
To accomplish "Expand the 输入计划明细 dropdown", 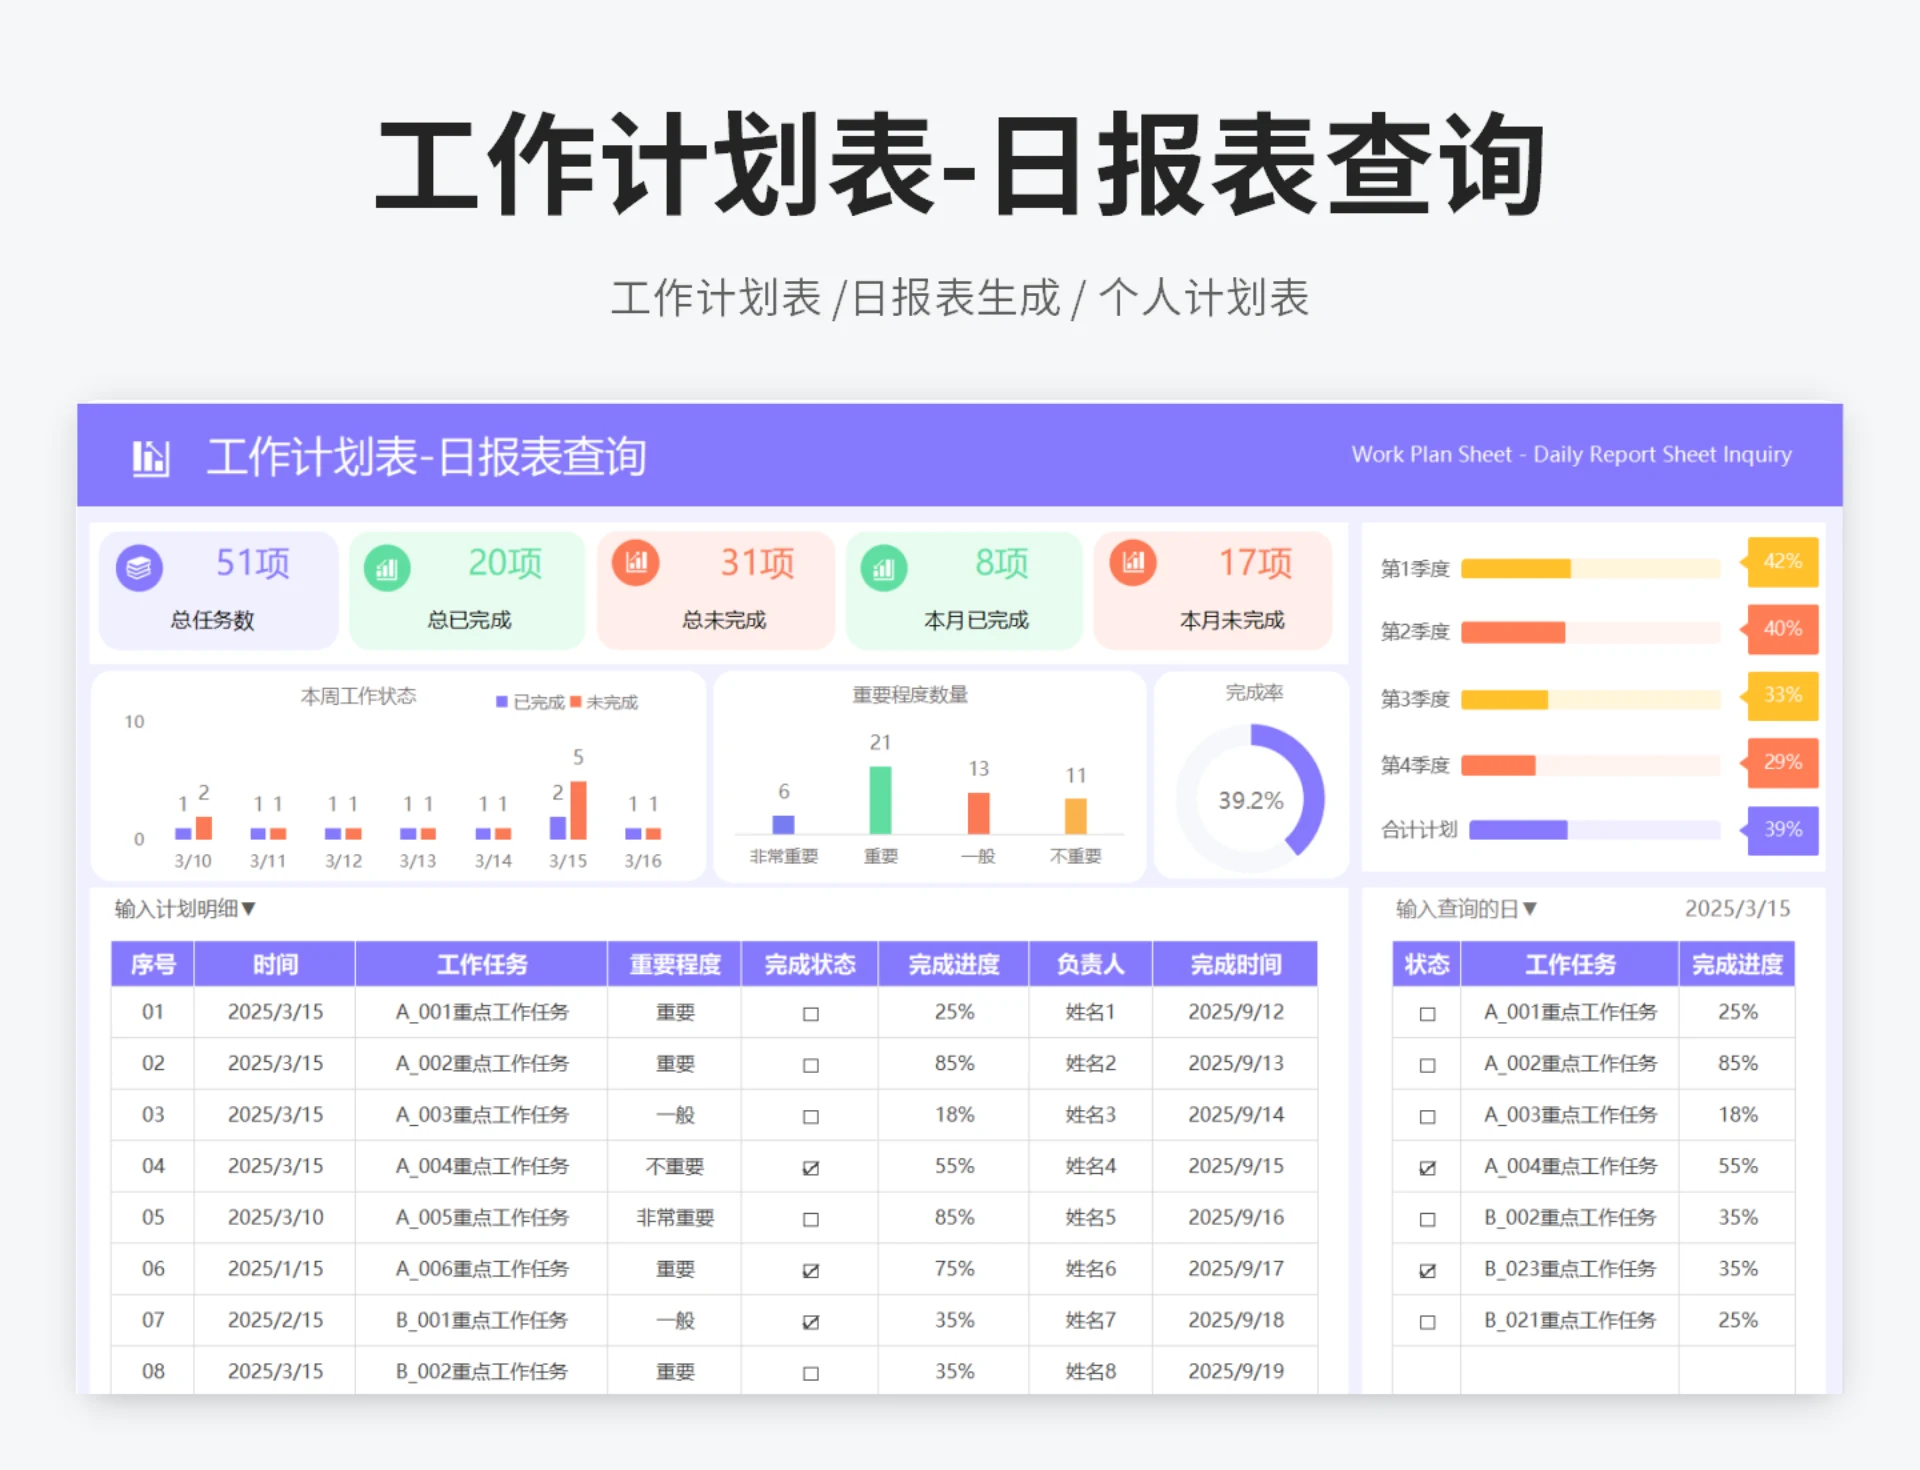I will [185, 910].
